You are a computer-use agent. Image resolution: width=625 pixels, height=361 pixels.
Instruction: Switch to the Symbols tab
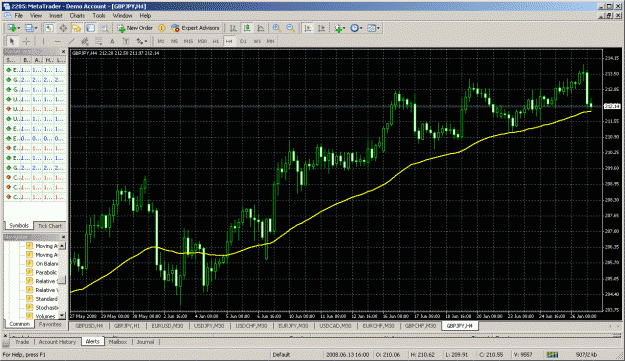click(19, 226)
